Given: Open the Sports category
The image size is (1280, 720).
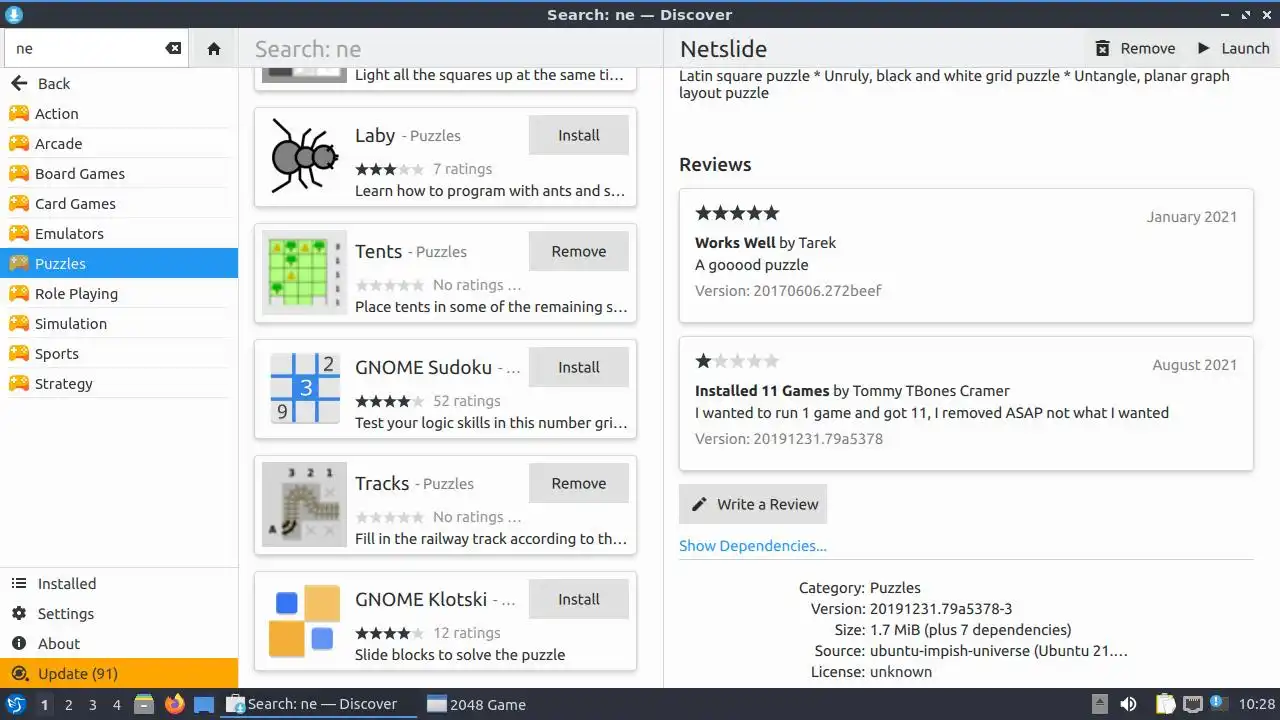Looking at the screenshot, I should tap(119, 354).
